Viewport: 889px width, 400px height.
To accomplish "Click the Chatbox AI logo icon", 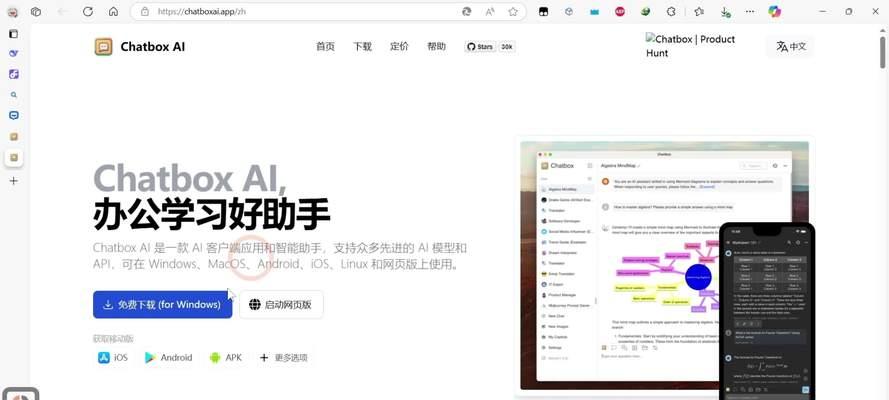I will pos(103,46).
